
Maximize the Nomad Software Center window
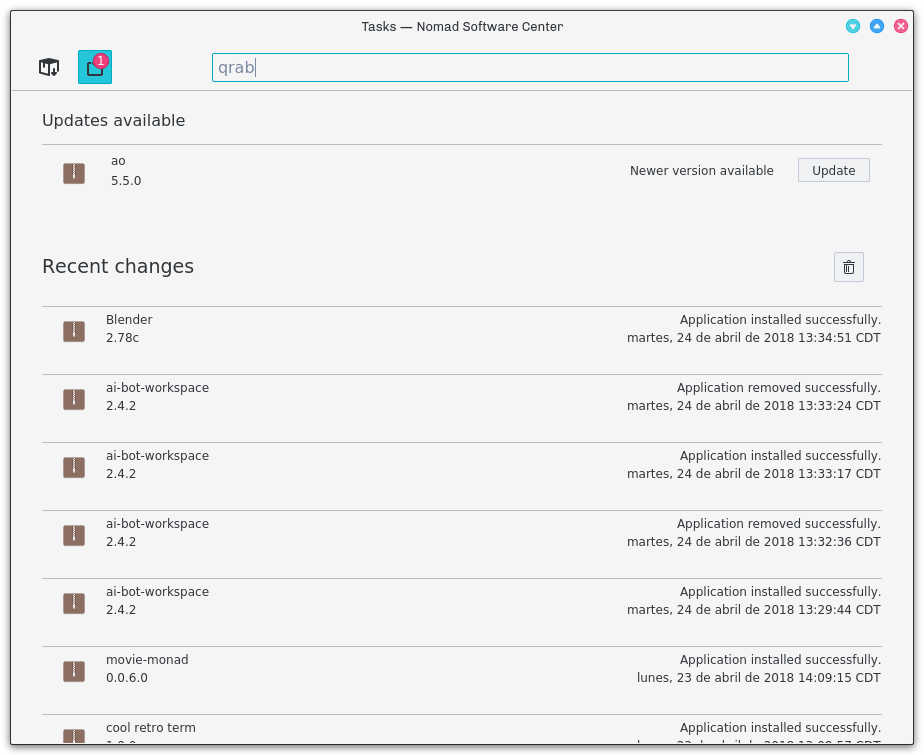coord(877,26)
